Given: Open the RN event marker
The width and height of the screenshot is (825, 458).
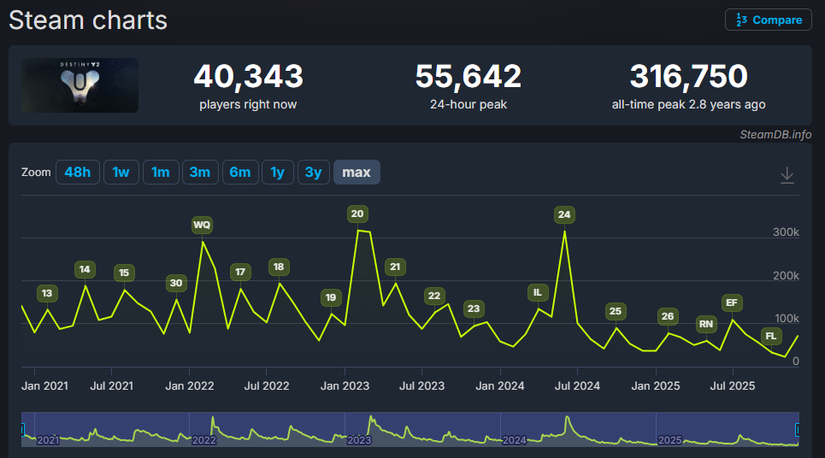Looking at the screenshot, I should pos(706,323).
